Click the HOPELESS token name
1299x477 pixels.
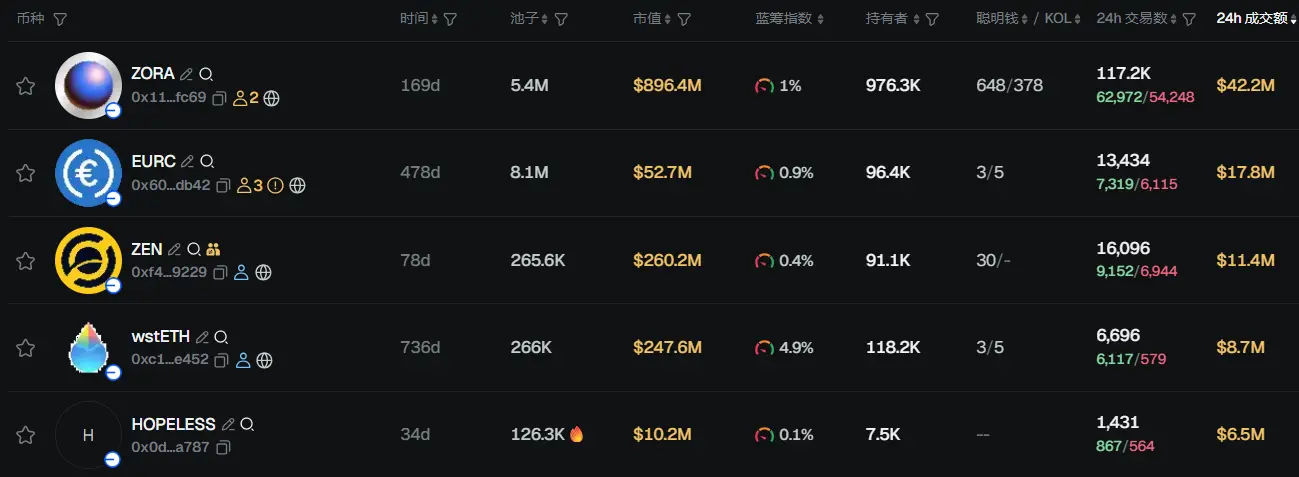click(173, 424)
